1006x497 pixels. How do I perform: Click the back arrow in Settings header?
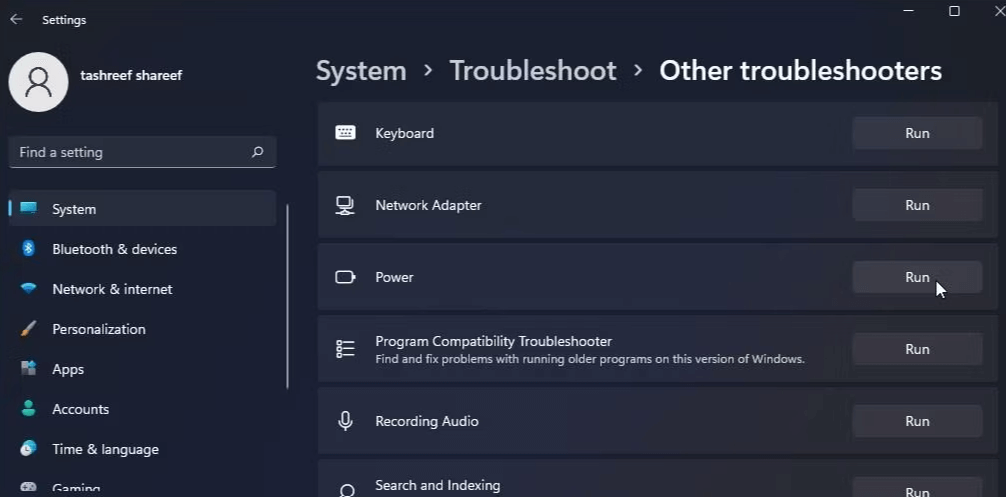tap(16, 19)
